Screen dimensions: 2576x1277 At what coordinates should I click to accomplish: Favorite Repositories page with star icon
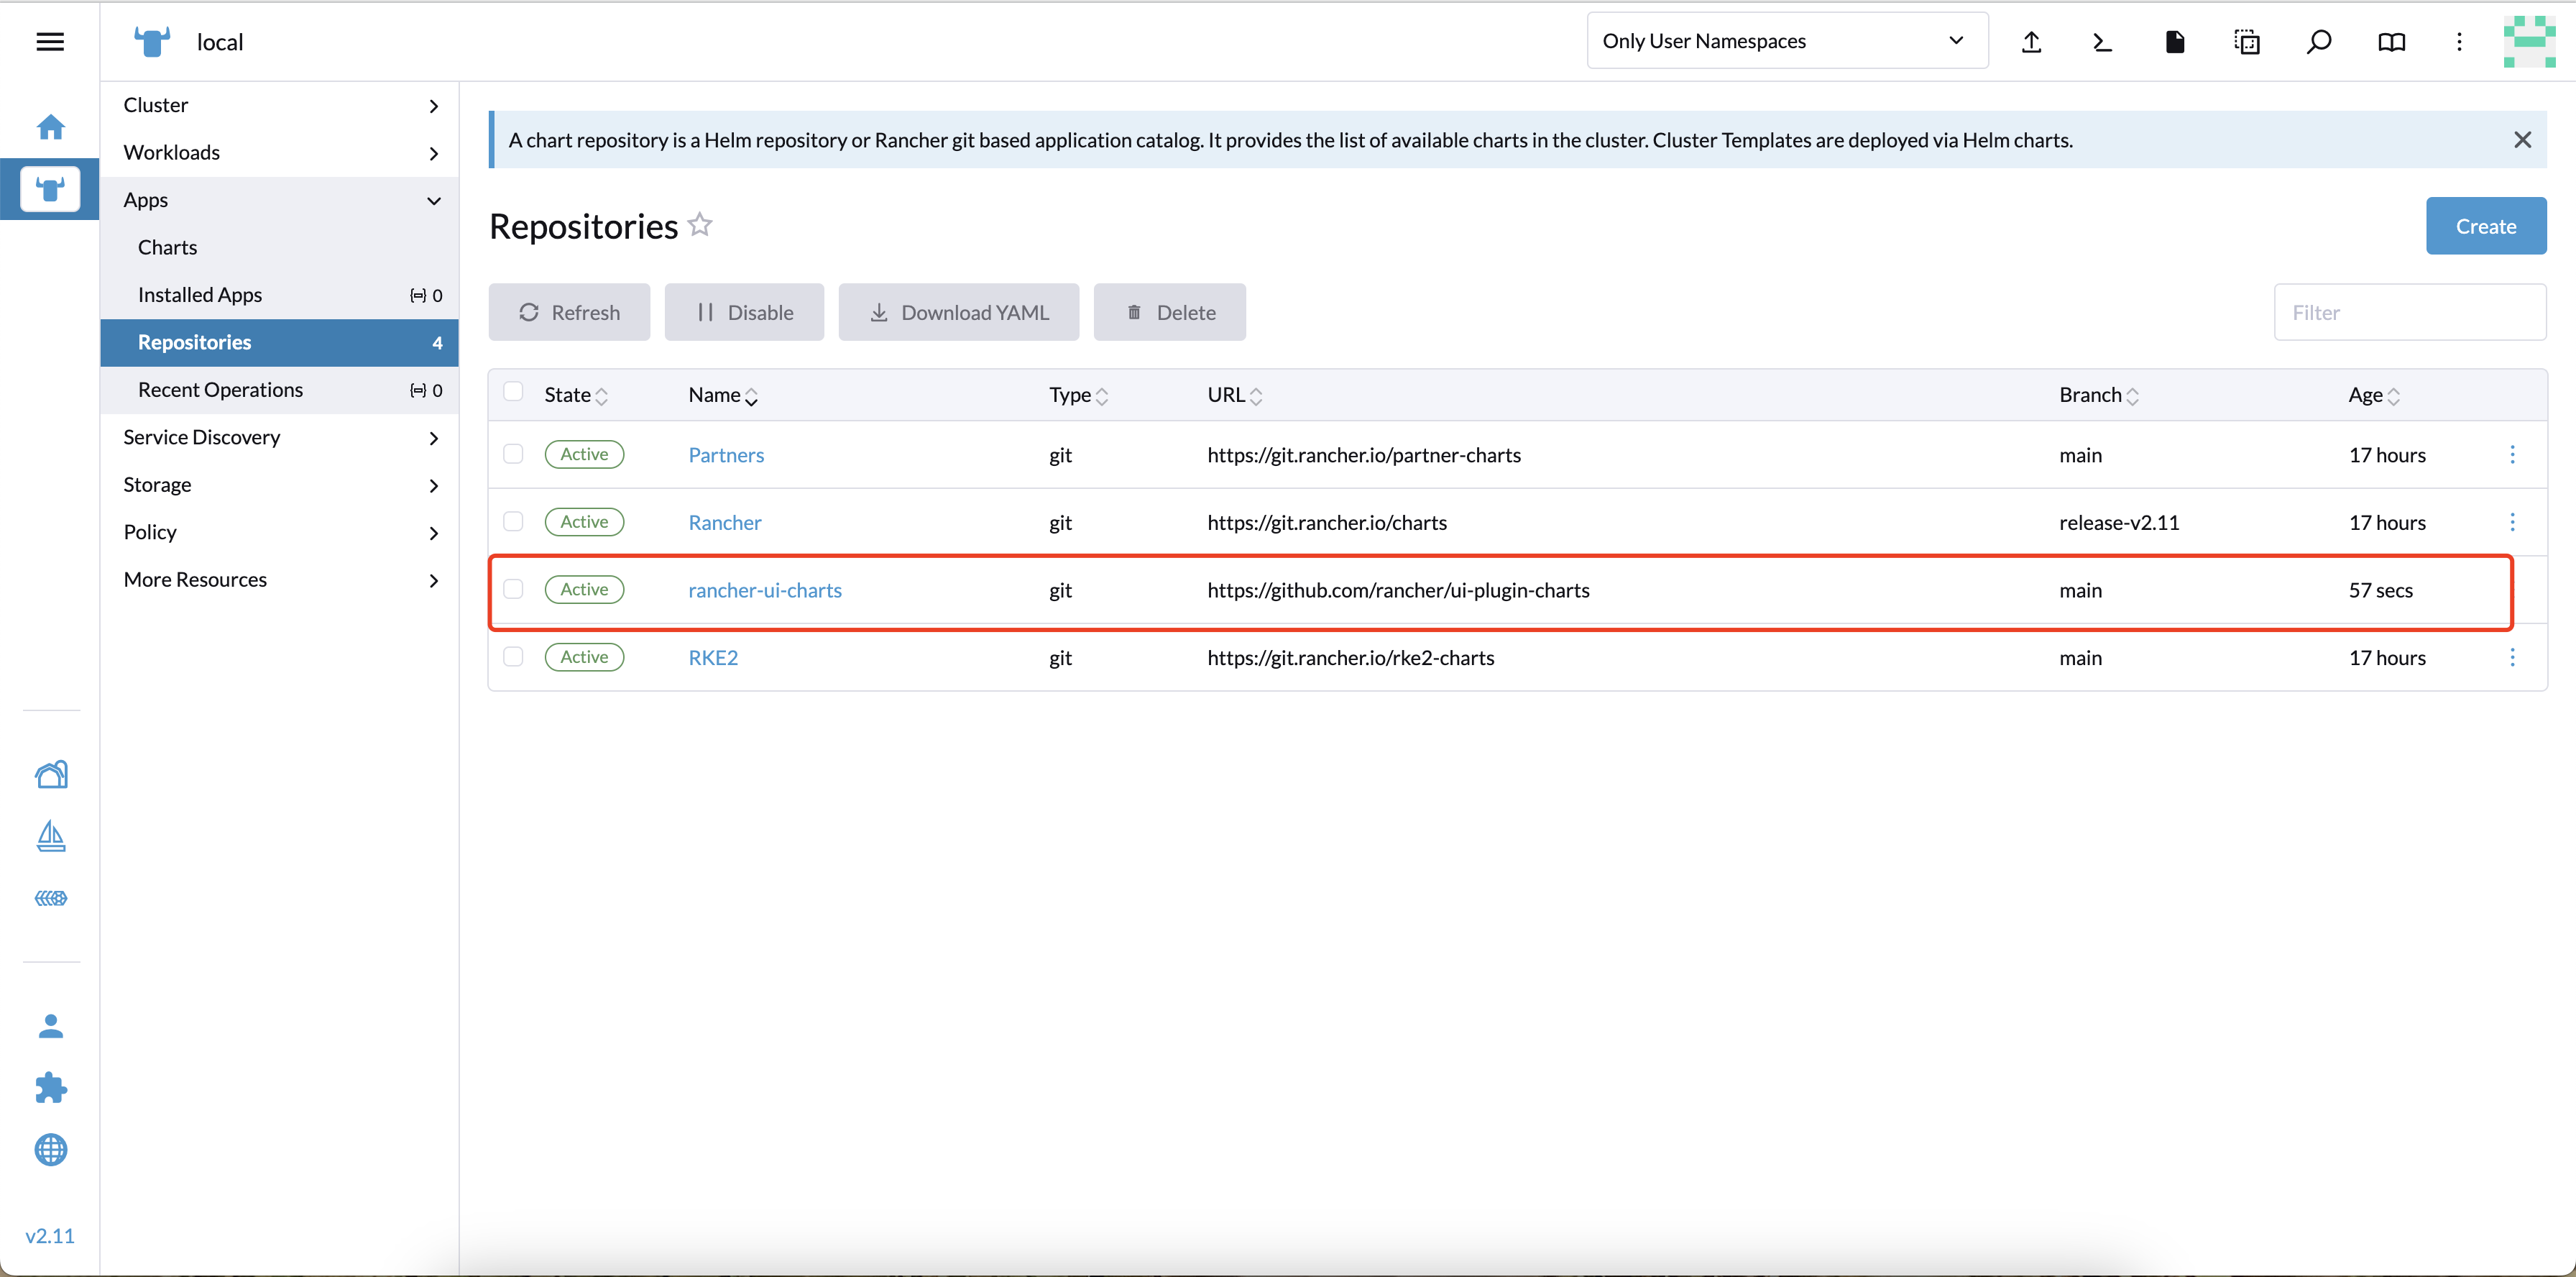(x=700, y=225)
